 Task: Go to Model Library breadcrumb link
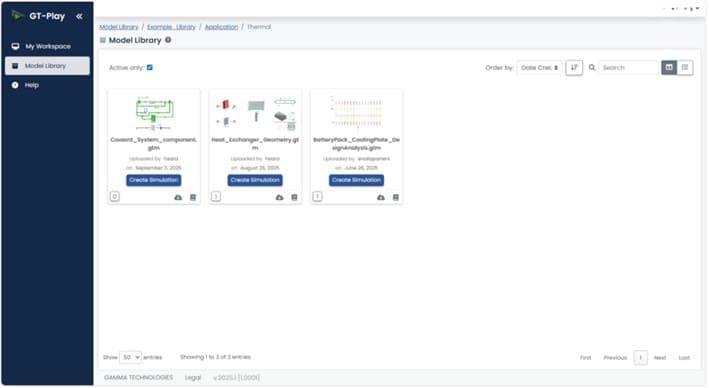(119, 27)
